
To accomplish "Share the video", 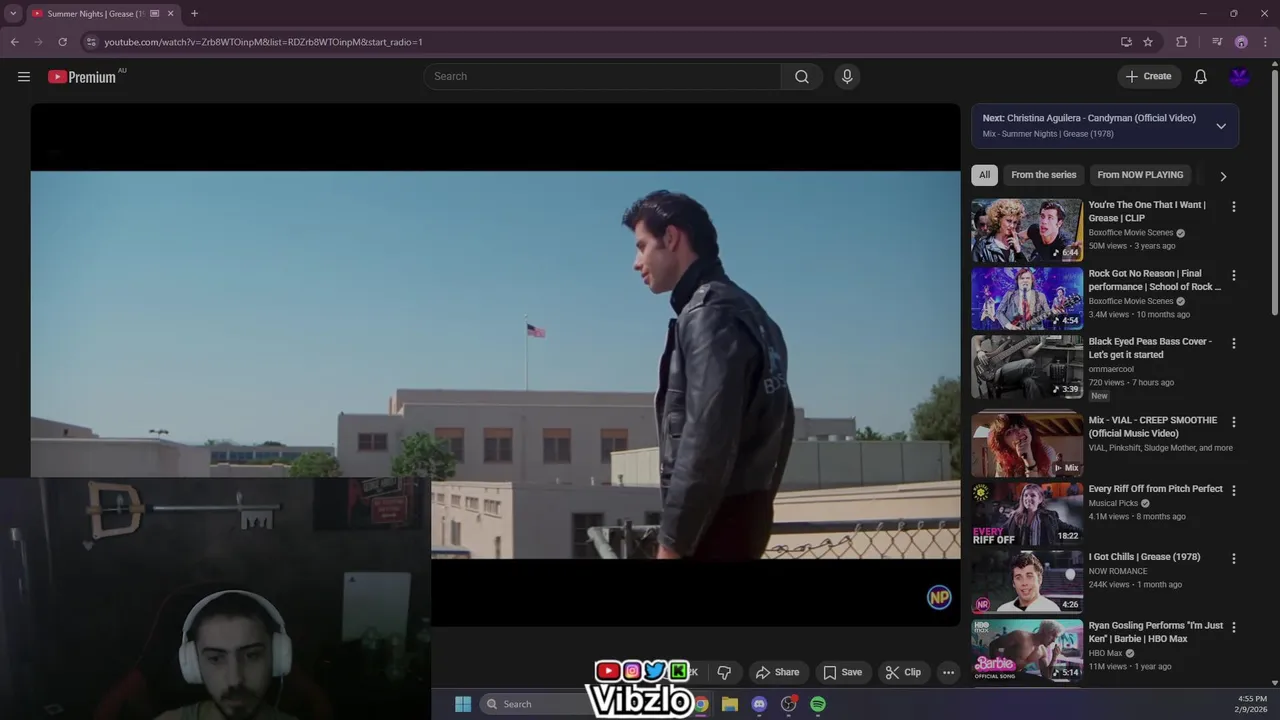I will tap(778, 672).
